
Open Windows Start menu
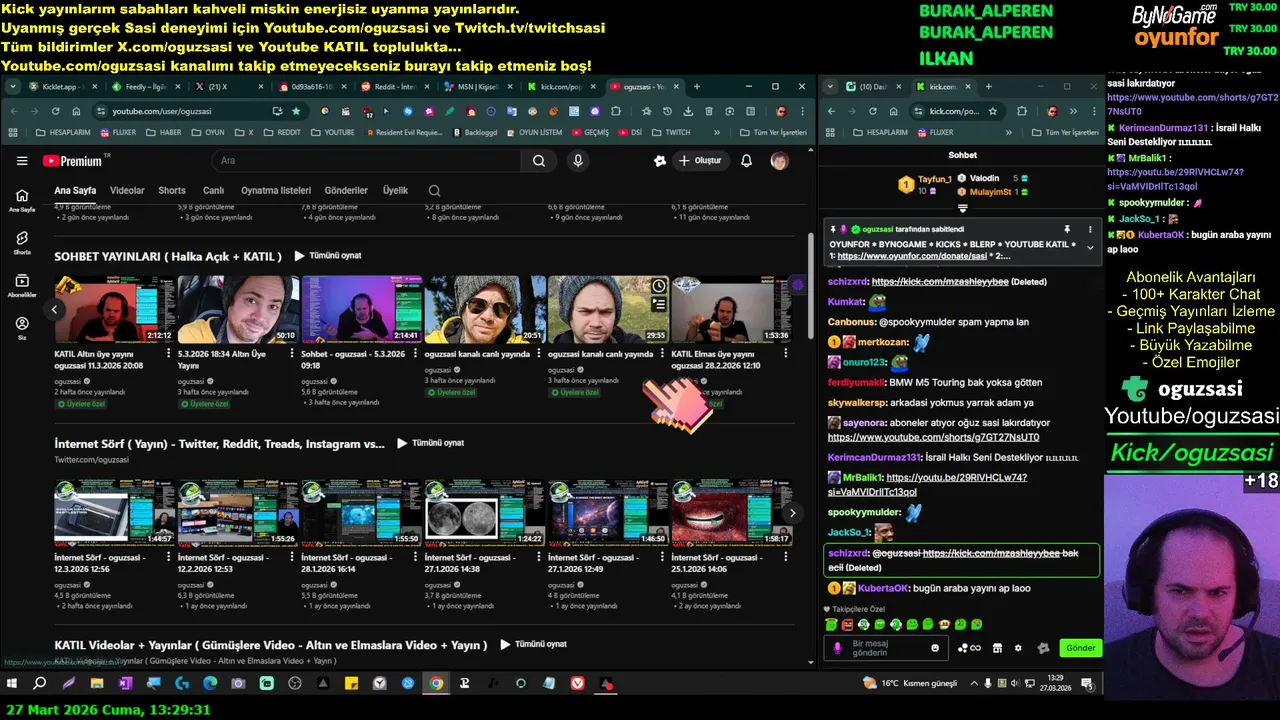12,684
